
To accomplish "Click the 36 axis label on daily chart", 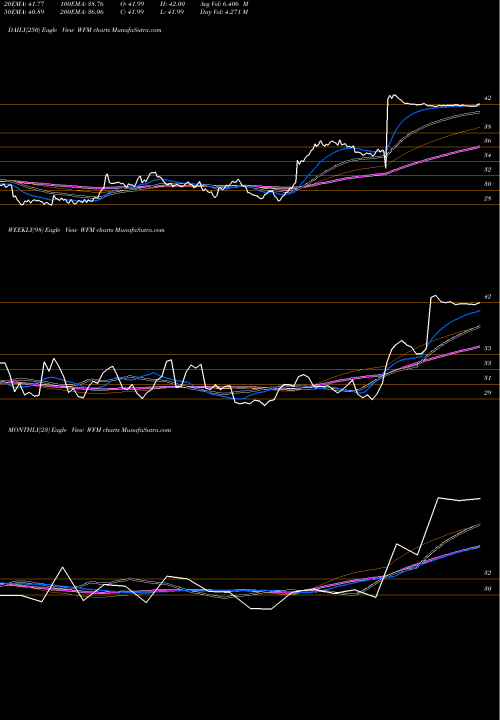I will click(x=488, y=141).
